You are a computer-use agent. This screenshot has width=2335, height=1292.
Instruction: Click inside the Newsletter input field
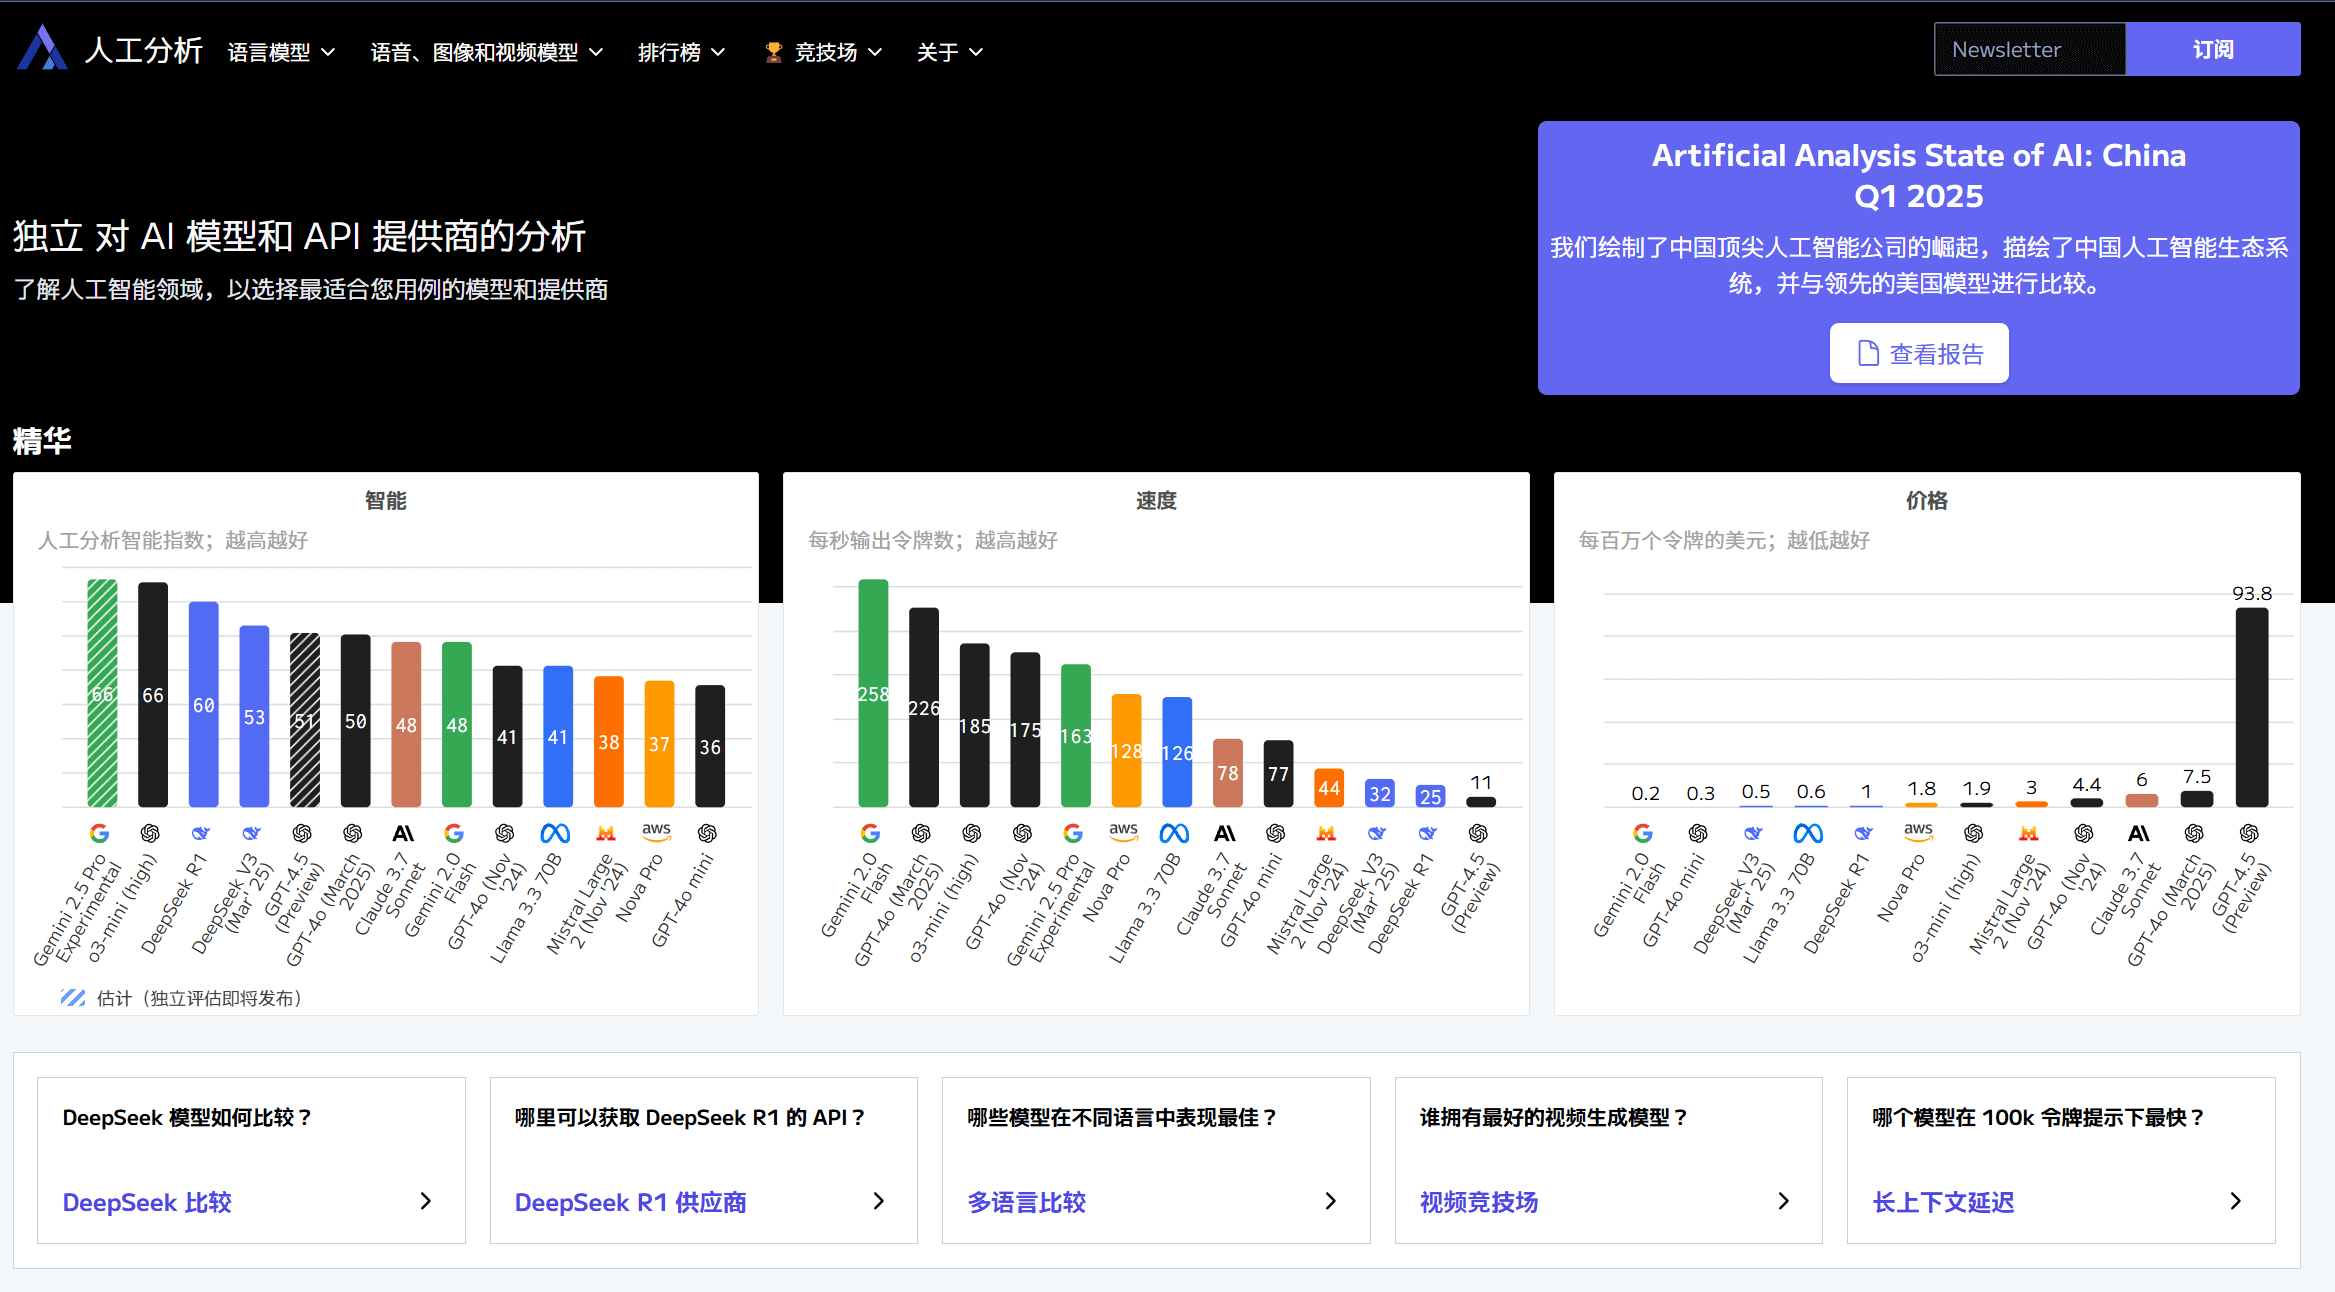(2029, 49)
